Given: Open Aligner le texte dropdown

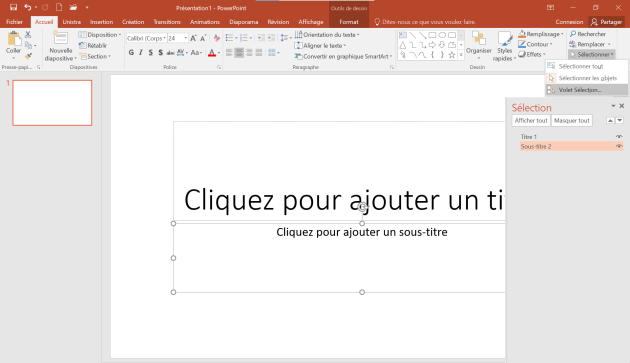Looking at the screenshot, I should [320, 45].
